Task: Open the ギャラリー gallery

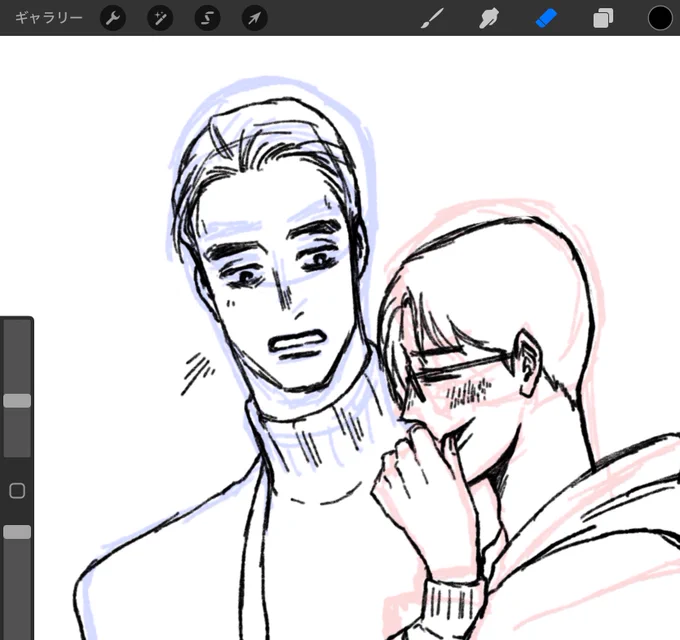Action: (x=49, y=18)
